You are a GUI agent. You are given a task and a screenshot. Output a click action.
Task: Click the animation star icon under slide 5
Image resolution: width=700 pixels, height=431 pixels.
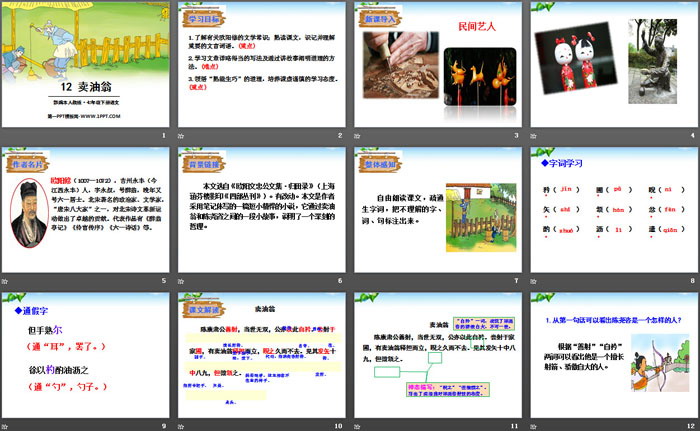(4, 281)
